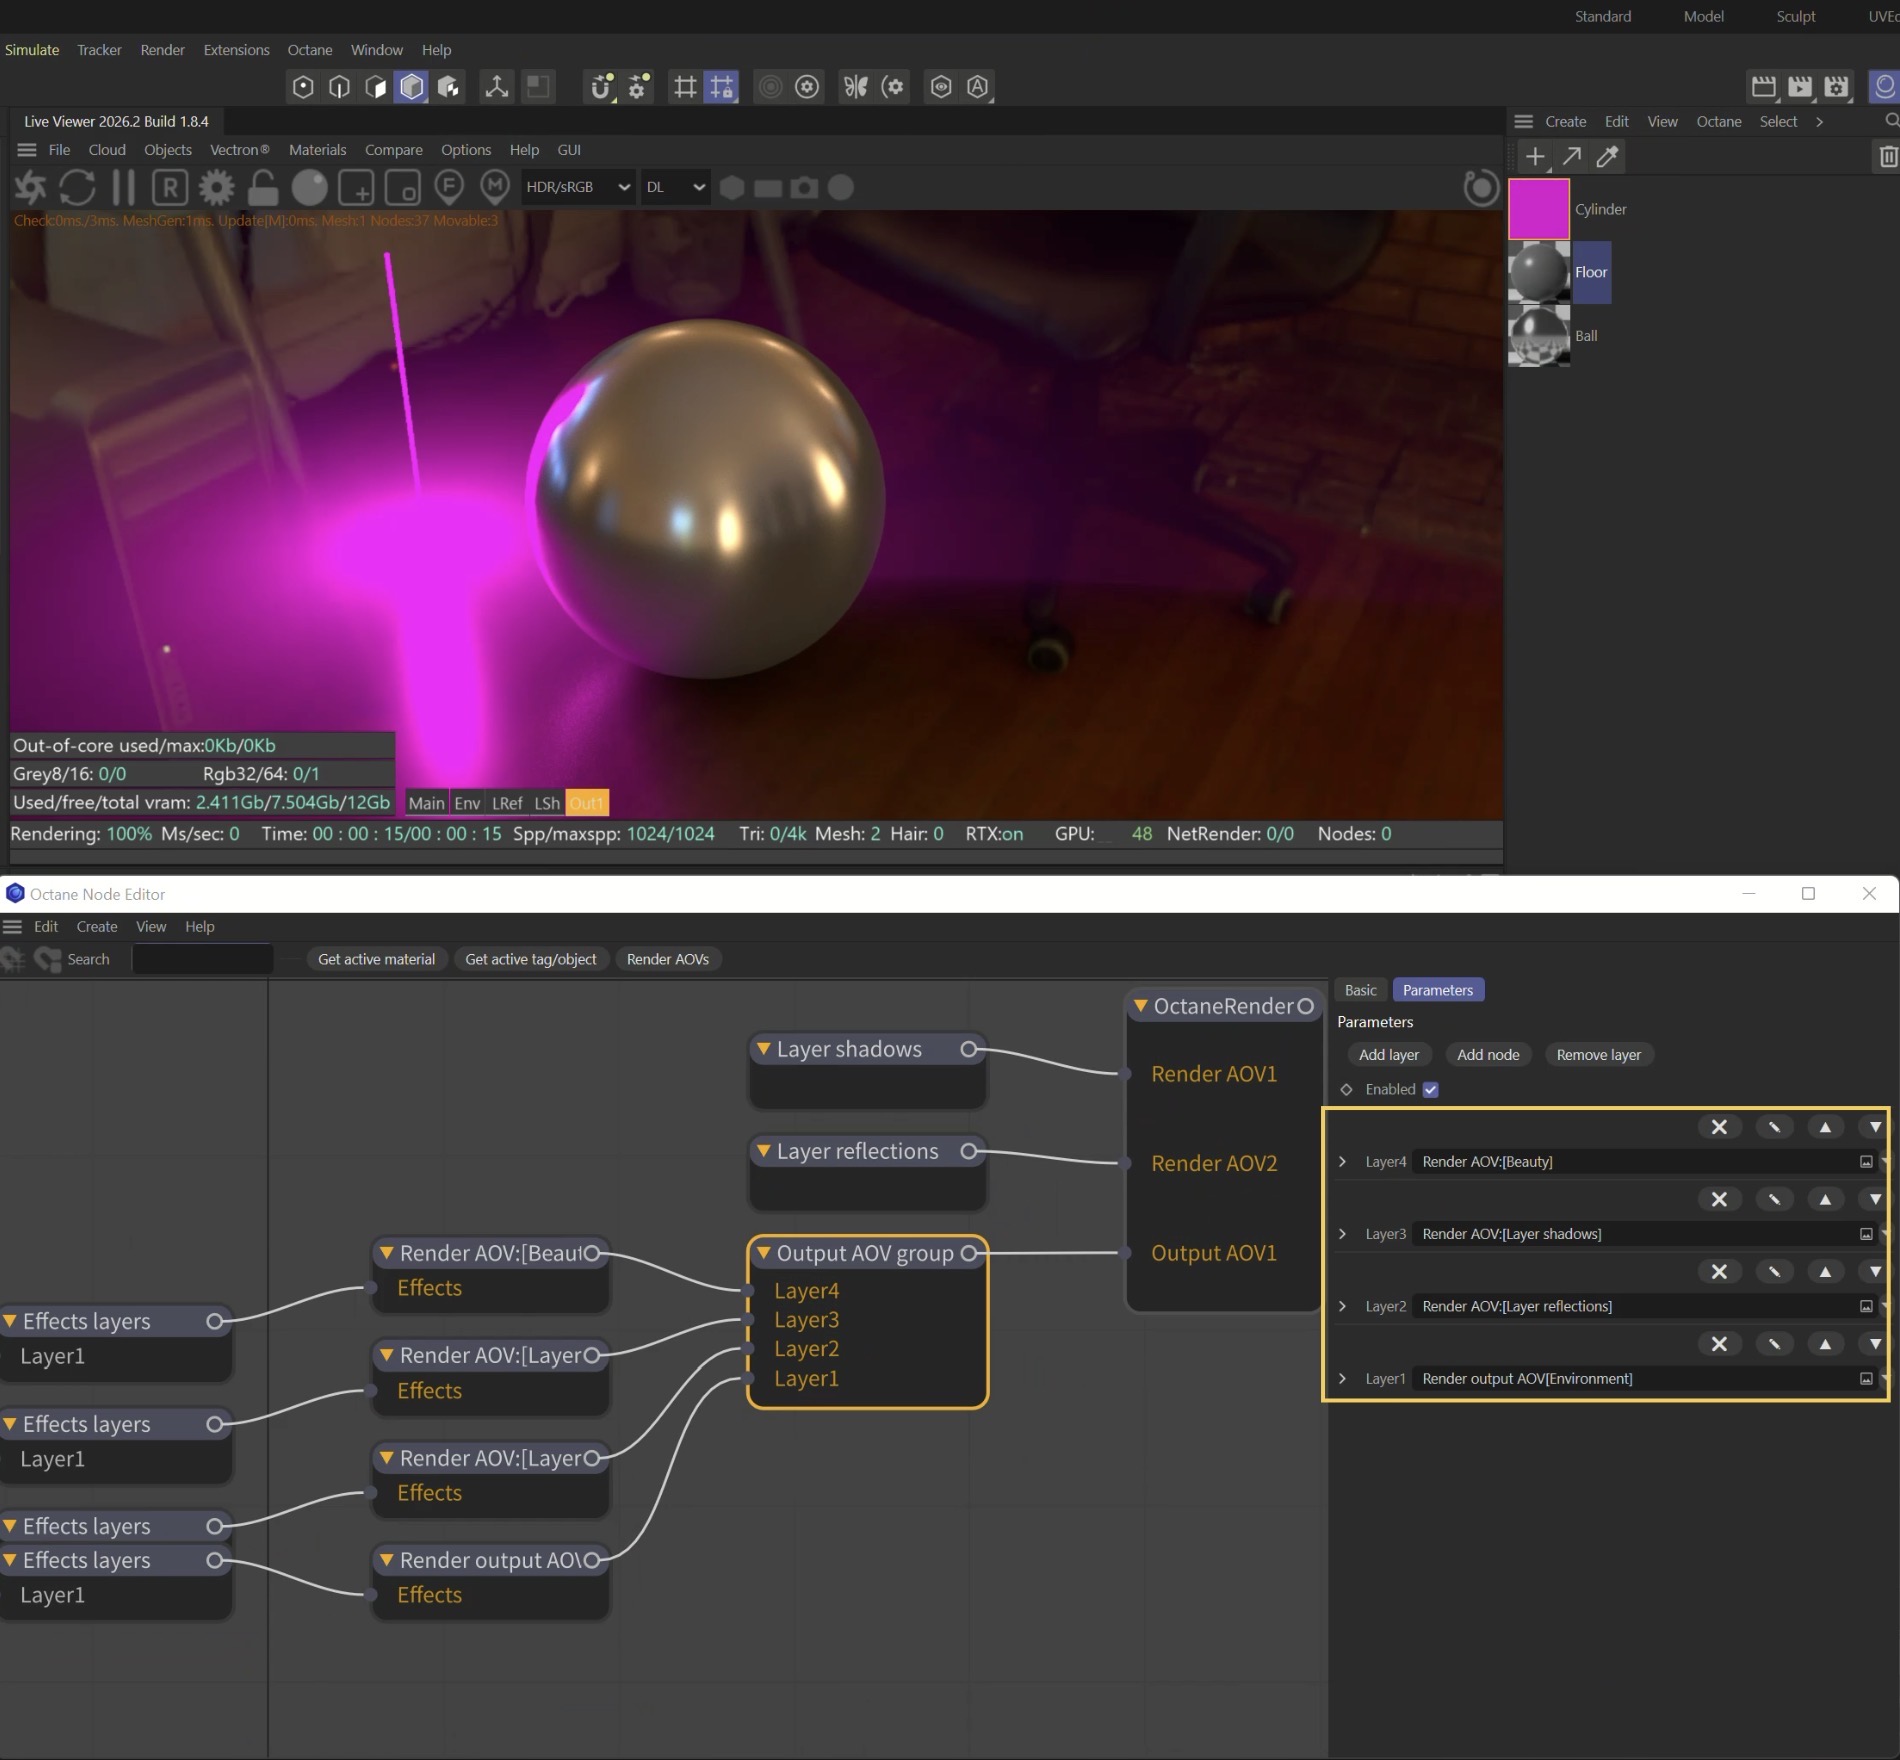The height and width of the screenshot is (1760, 1900).
Task: Expand the Layer1 row chevron
Action: (1343, 1378)
